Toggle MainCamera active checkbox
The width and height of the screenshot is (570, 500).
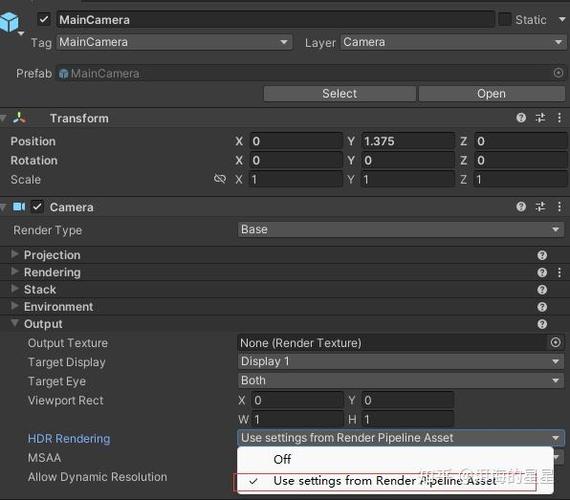pyautogui.click(x=44, y=19)
